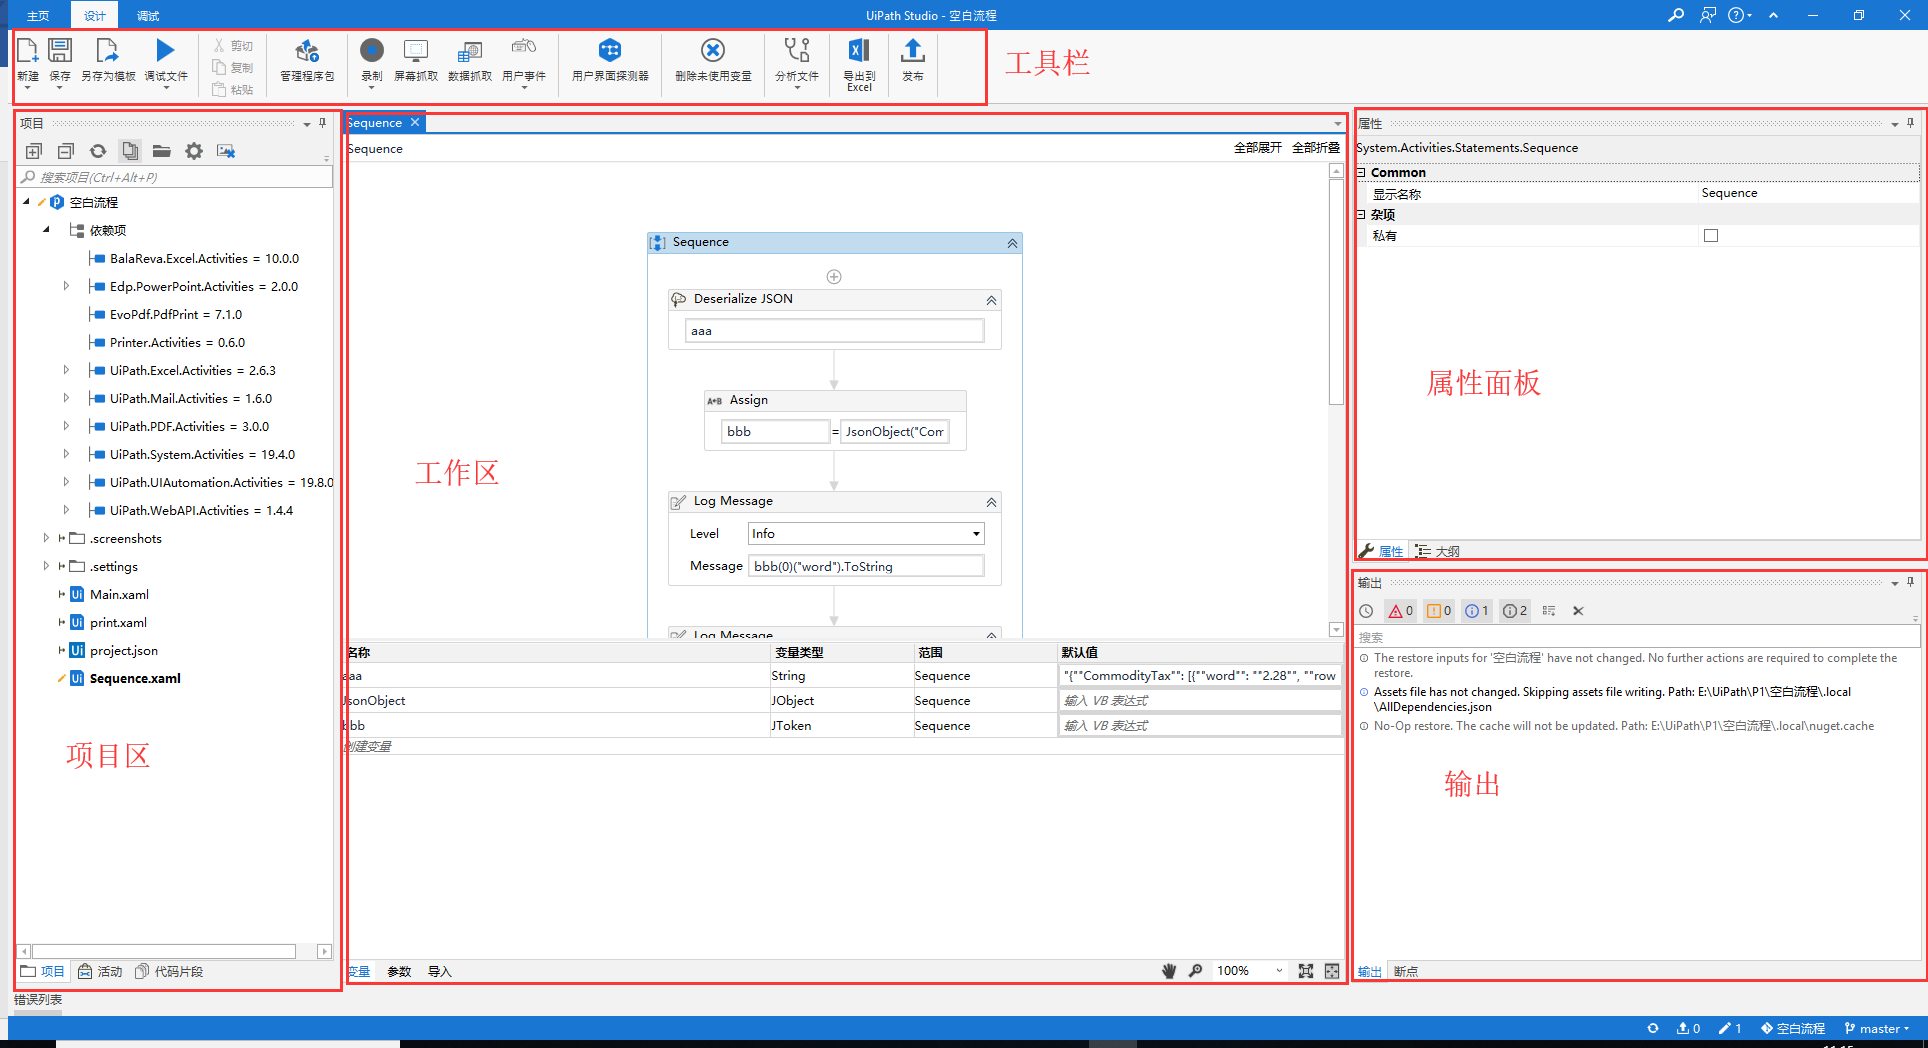Toggle trace filter showing 2 in output

click(x=1515, y=611)
